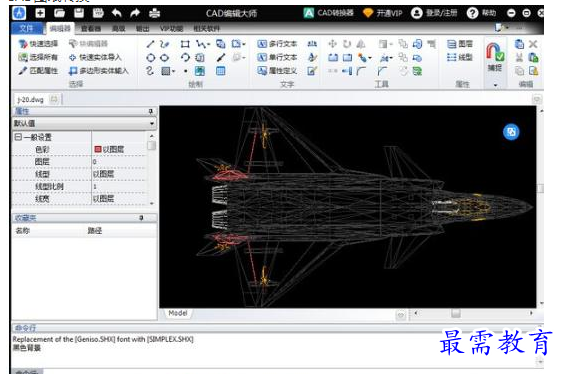Click the CAD转换器 button
Viewport: 561px width, 374px height.
click(x=328, y=13)
